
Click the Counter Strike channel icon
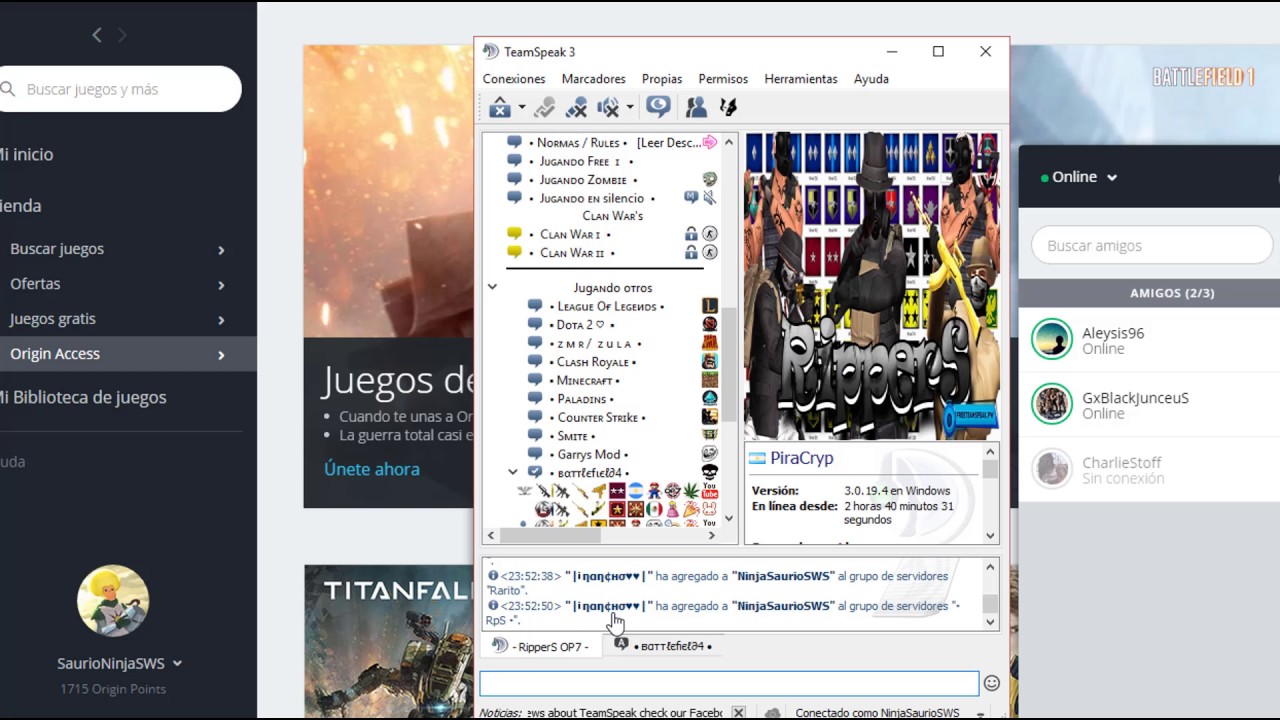point(709,417)
